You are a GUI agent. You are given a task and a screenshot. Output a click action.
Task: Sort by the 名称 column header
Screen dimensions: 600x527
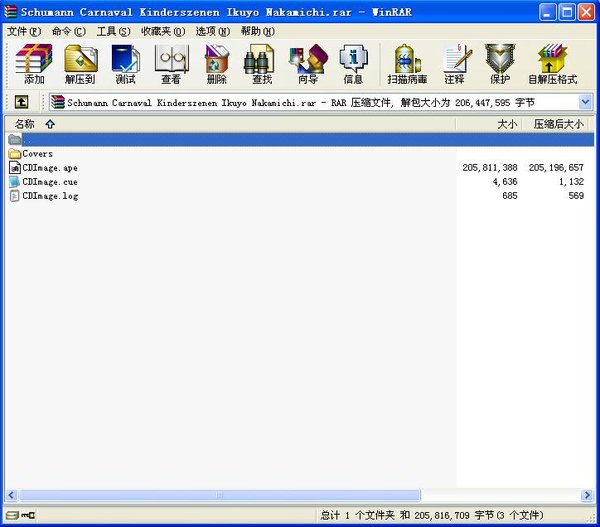tap(230, 124)
